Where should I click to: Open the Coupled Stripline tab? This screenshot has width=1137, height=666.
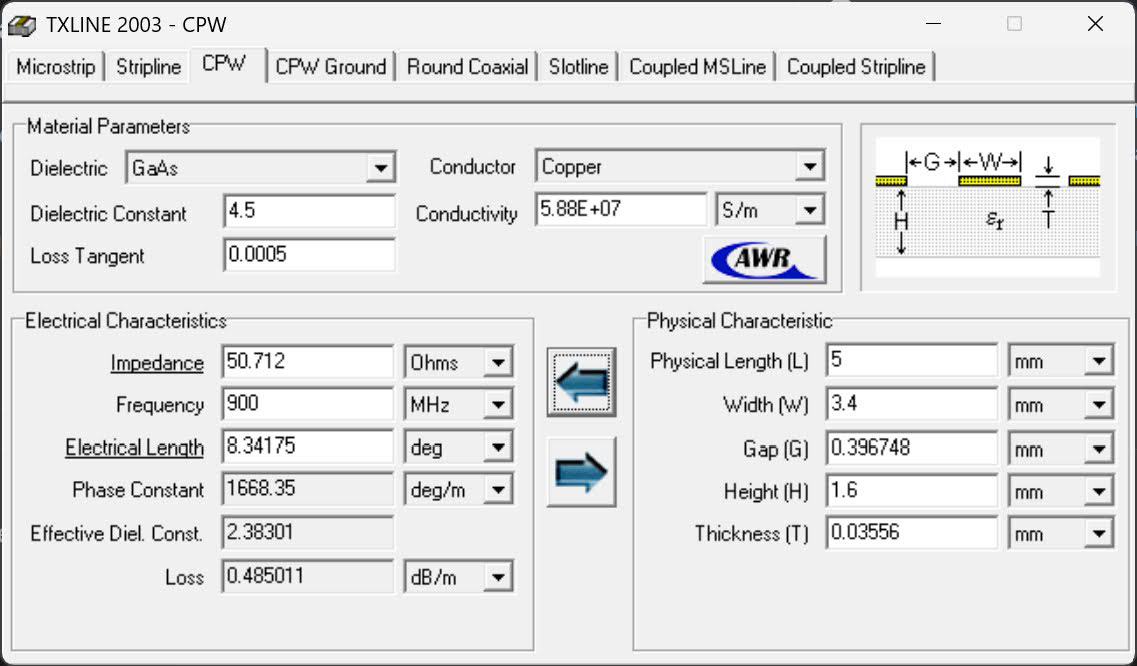(x=856, y=67)
